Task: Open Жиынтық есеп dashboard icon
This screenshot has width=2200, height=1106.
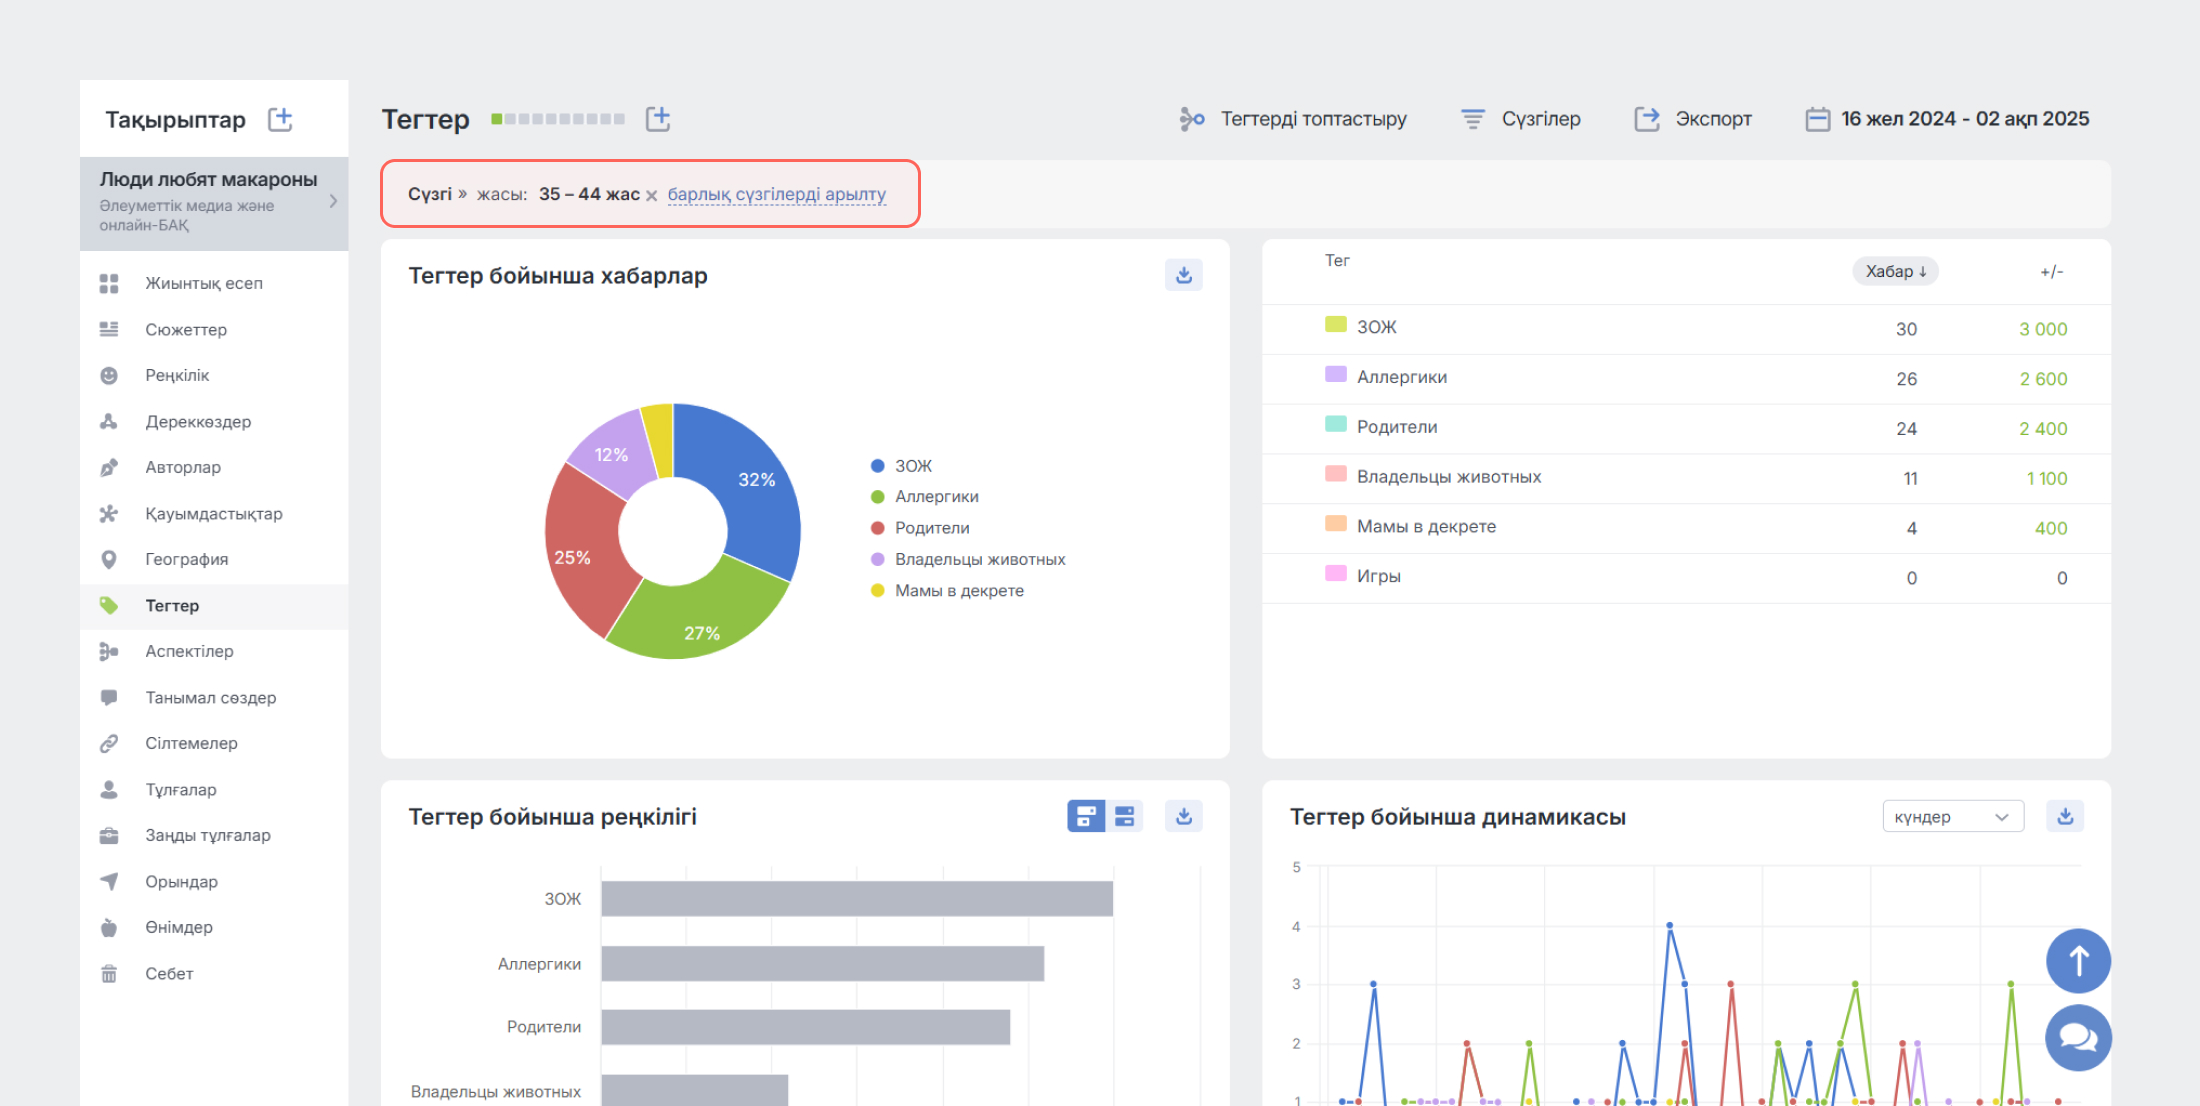Action: 109,283
